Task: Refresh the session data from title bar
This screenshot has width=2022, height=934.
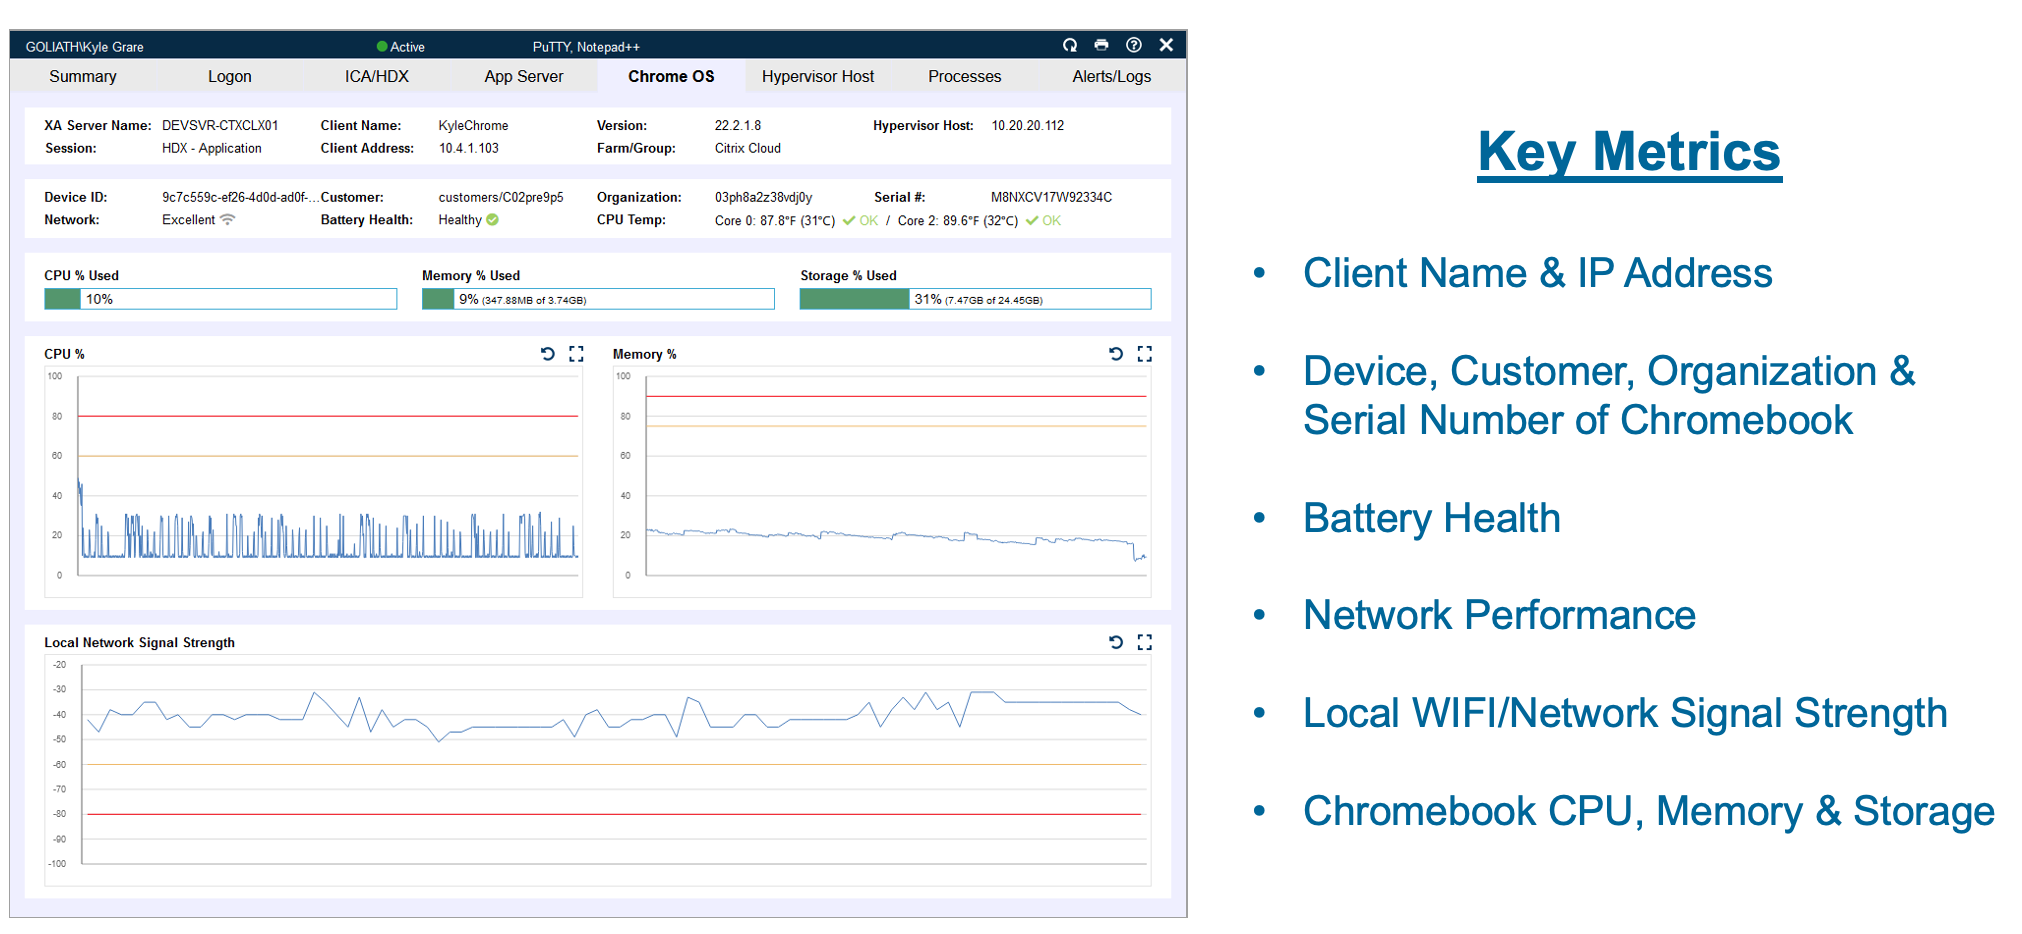Action: [1070, 45]
